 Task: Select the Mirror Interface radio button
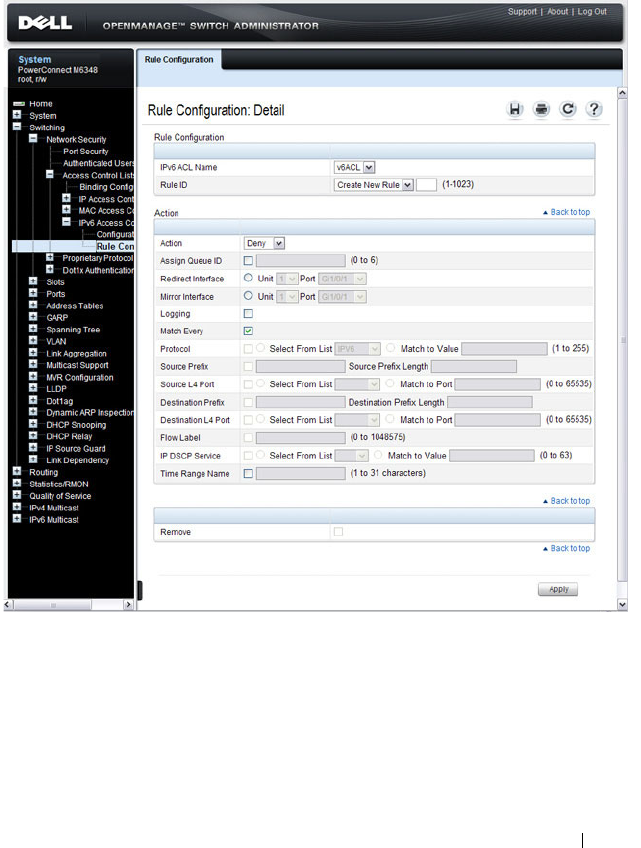pyautogui.click(x=248, y=296)
